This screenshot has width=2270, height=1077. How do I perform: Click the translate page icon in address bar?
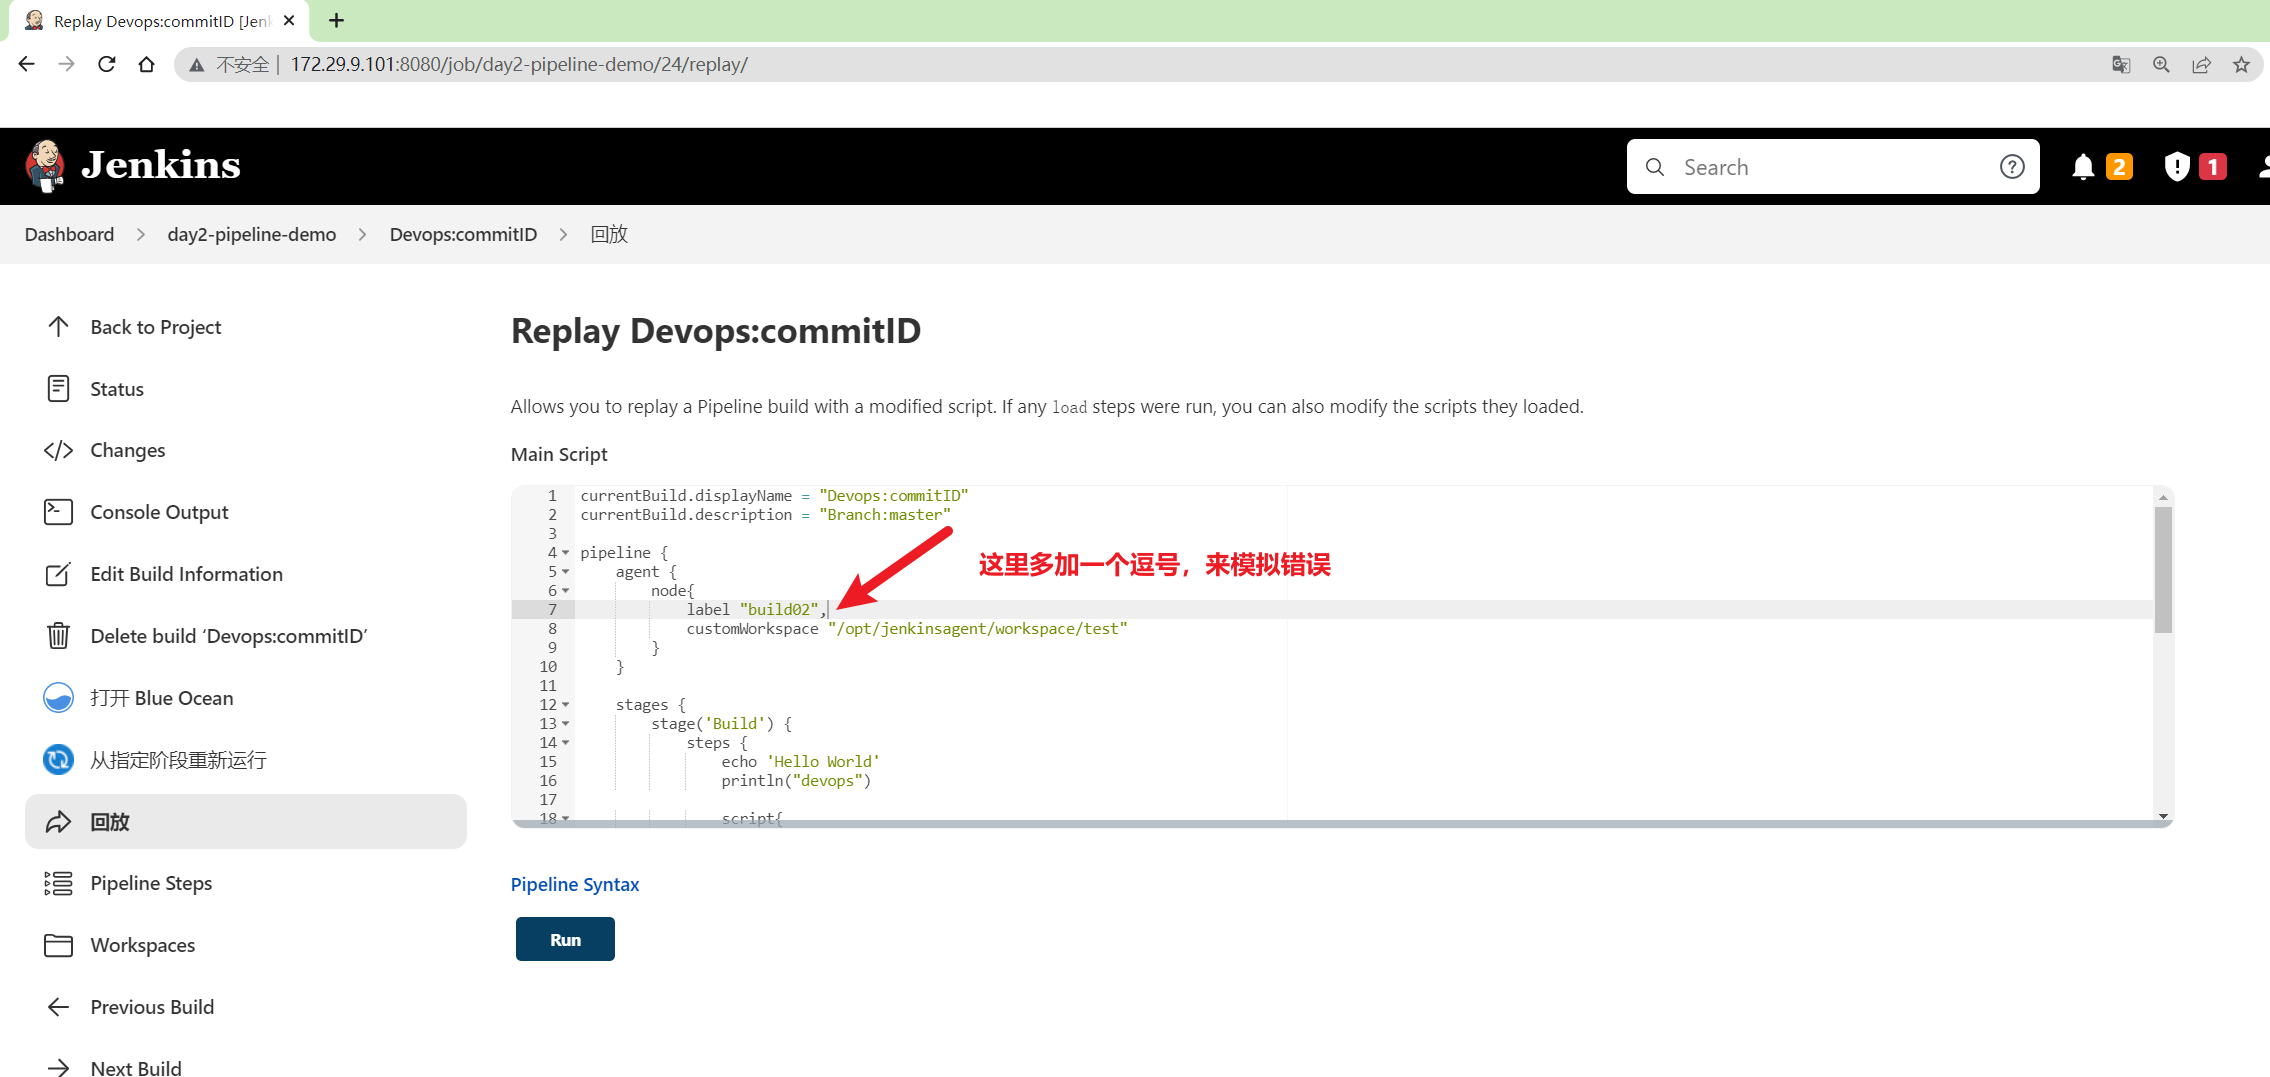2121,65
